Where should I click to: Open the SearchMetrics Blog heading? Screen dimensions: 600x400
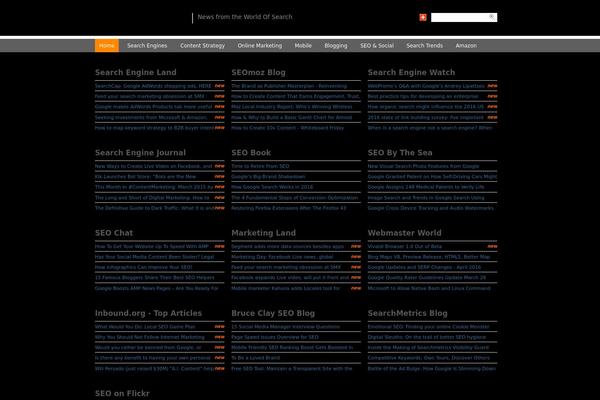click(408, 313)
